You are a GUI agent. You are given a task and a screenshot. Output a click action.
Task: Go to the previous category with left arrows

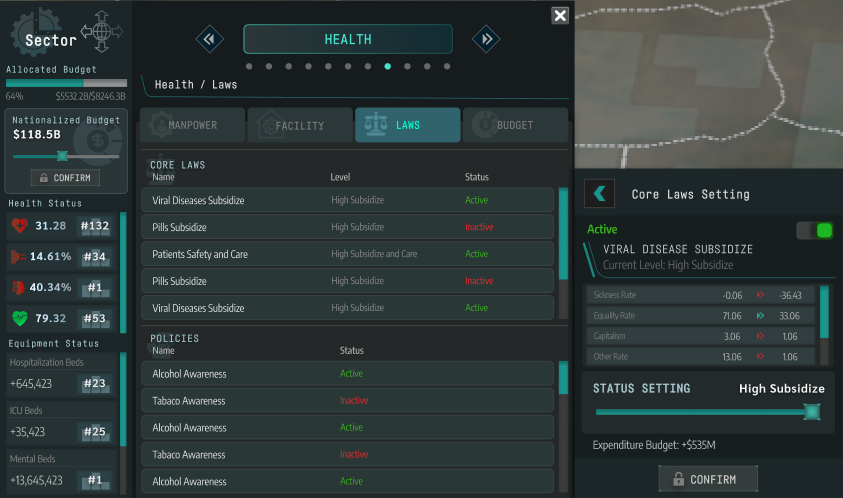coord(209,39)
